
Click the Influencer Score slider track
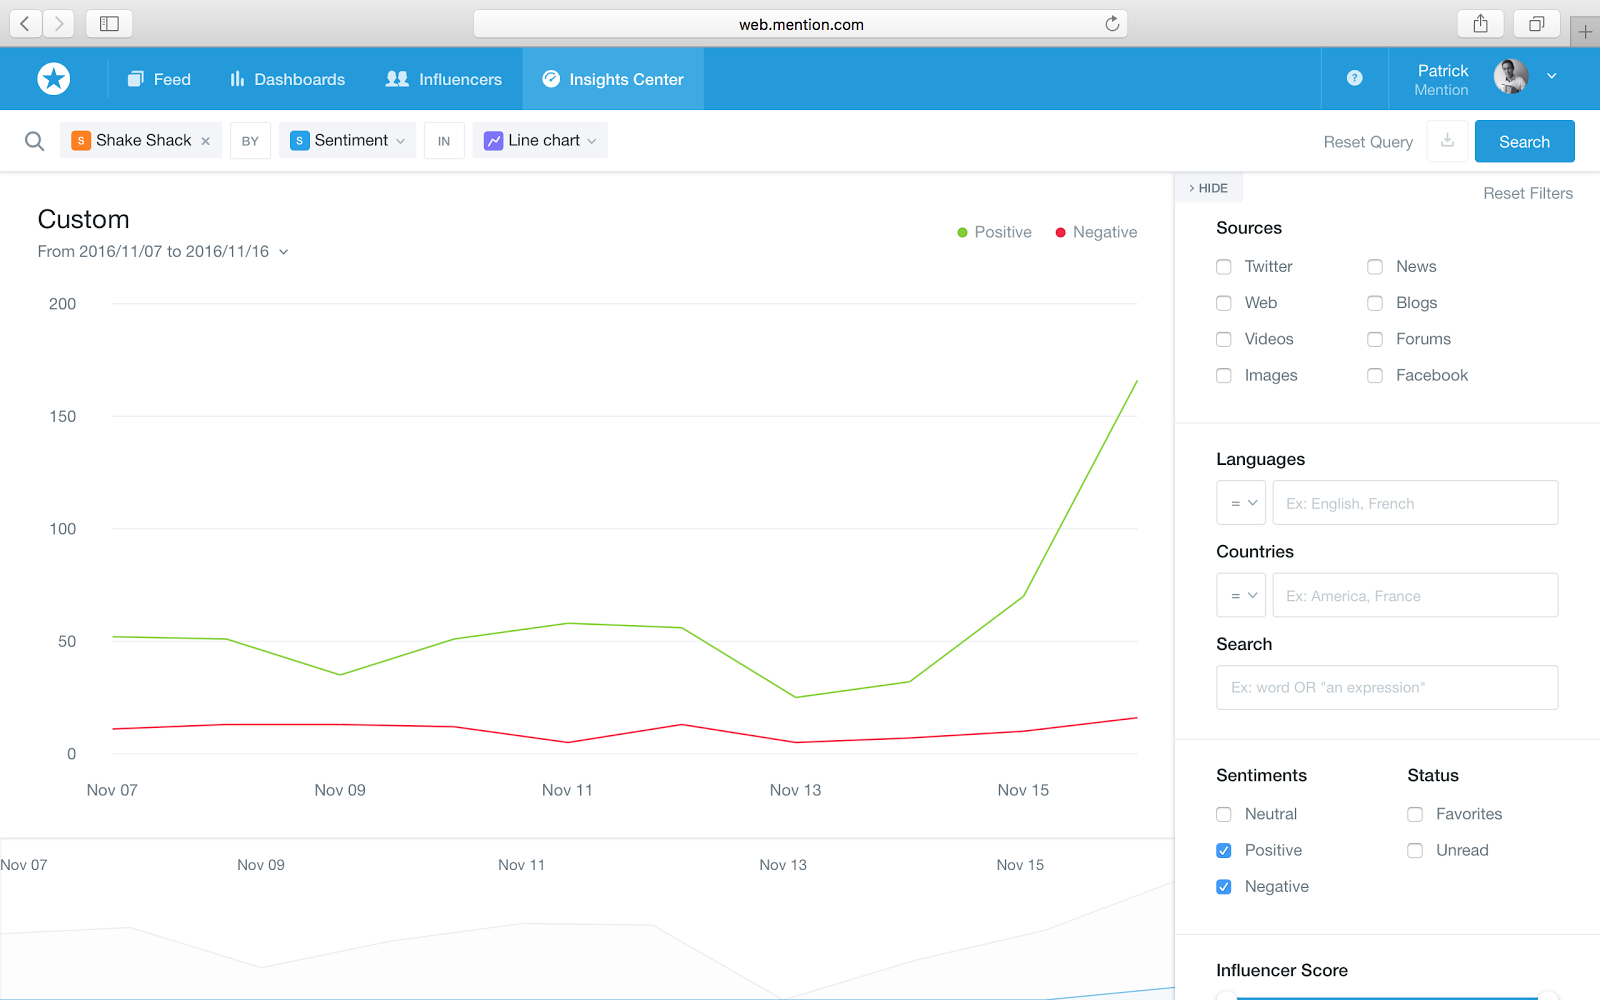click(1387, 997)
